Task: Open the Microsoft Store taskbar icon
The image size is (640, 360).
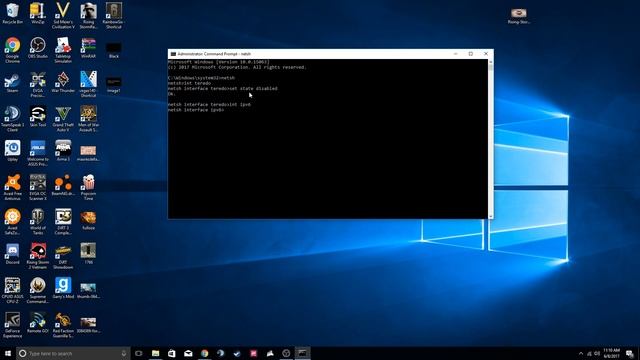Action: point(172,353)
